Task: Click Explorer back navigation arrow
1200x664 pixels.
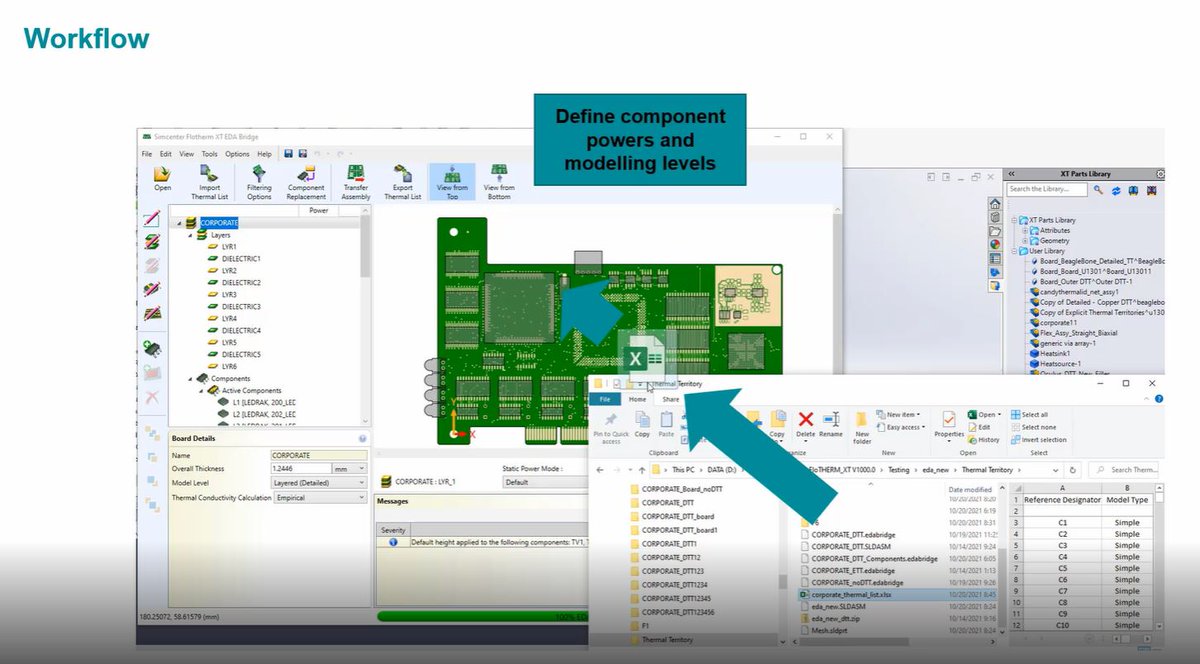Action: (x=600, y=469)
